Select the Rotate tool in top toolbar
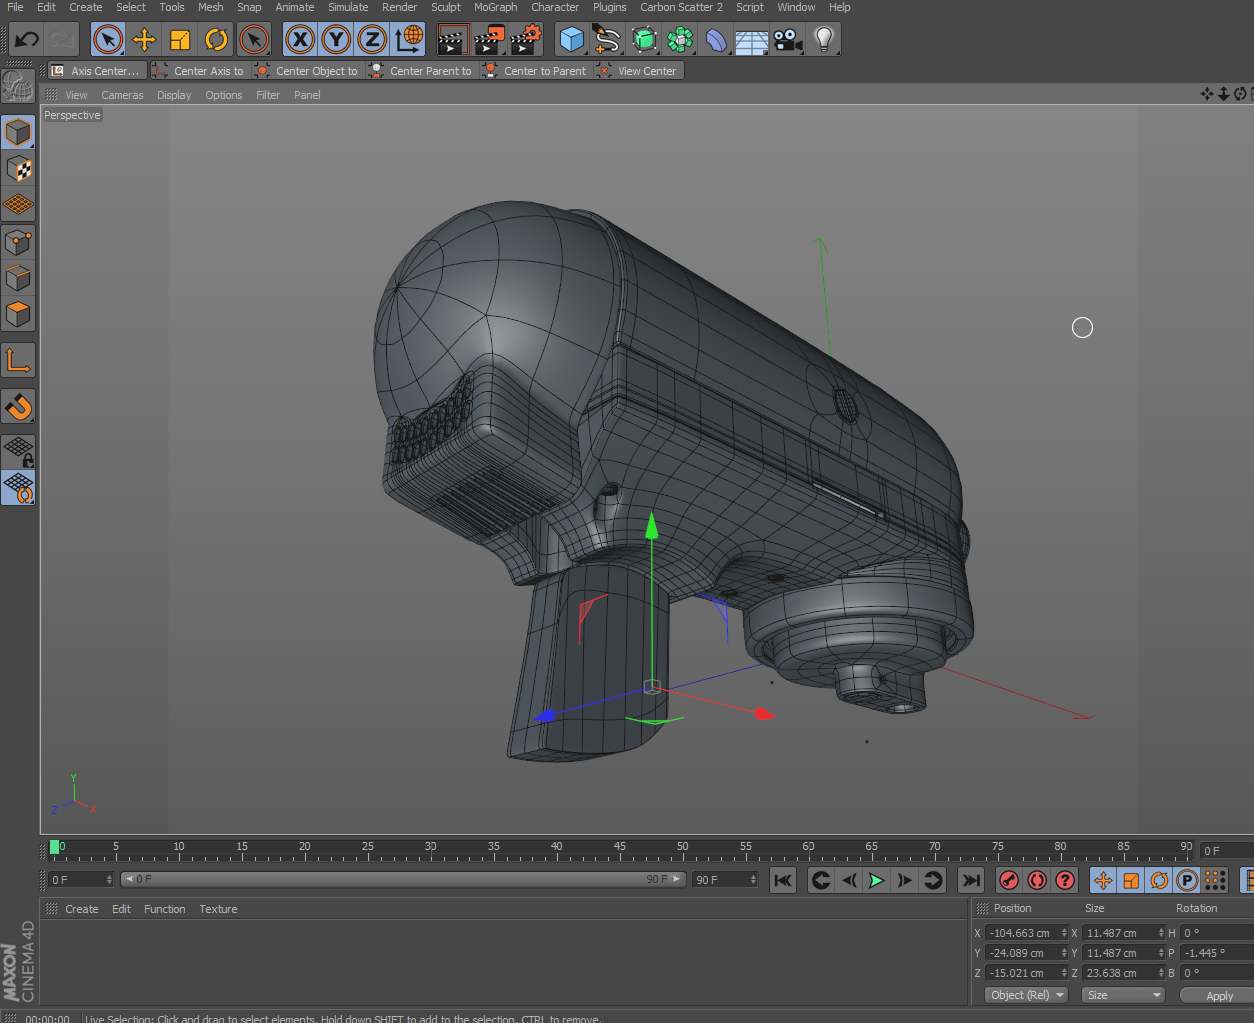1254x1023 pixels. point(216,40)
